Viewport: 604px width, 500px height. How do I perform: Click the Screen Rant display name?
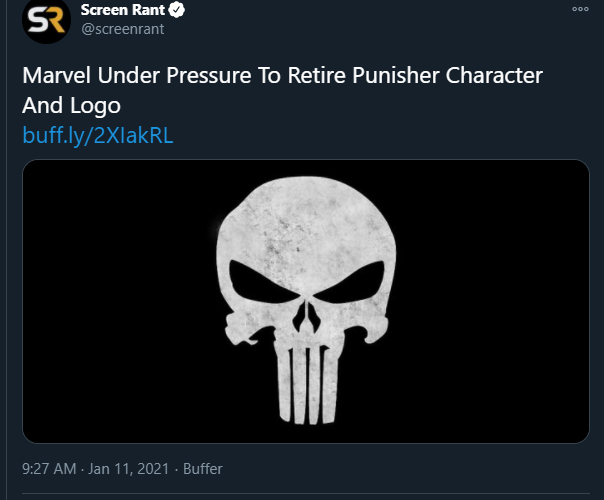click(x=121, y=11)
